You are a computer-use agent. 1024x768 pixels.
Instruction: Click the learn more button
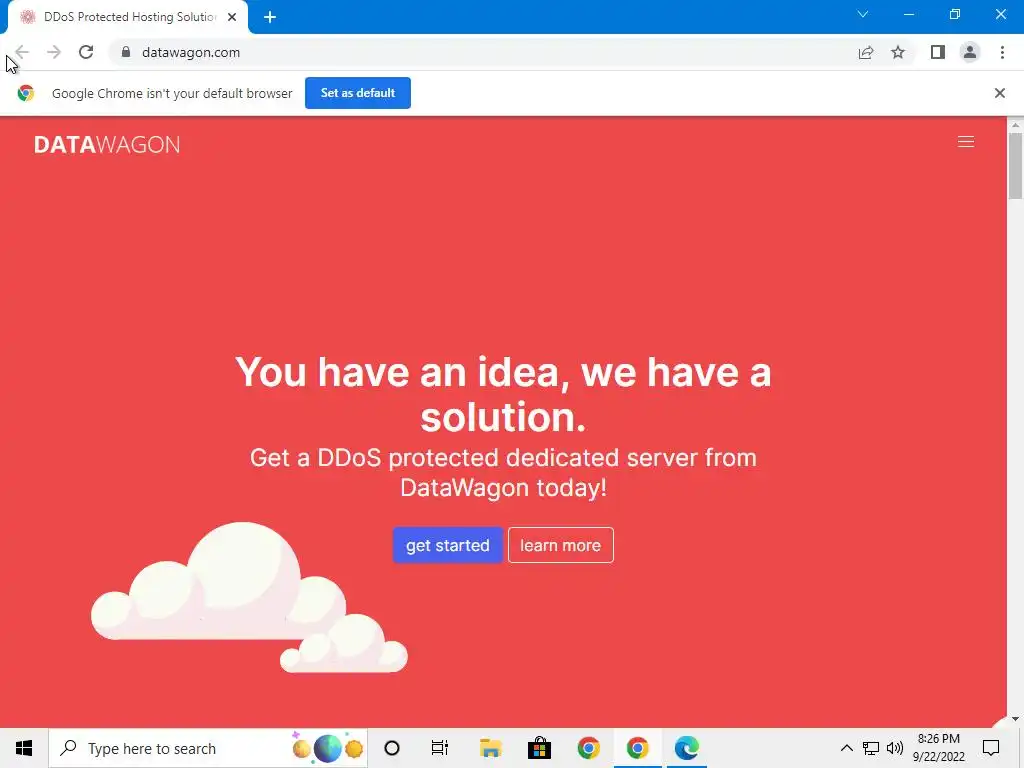(561, 545)
